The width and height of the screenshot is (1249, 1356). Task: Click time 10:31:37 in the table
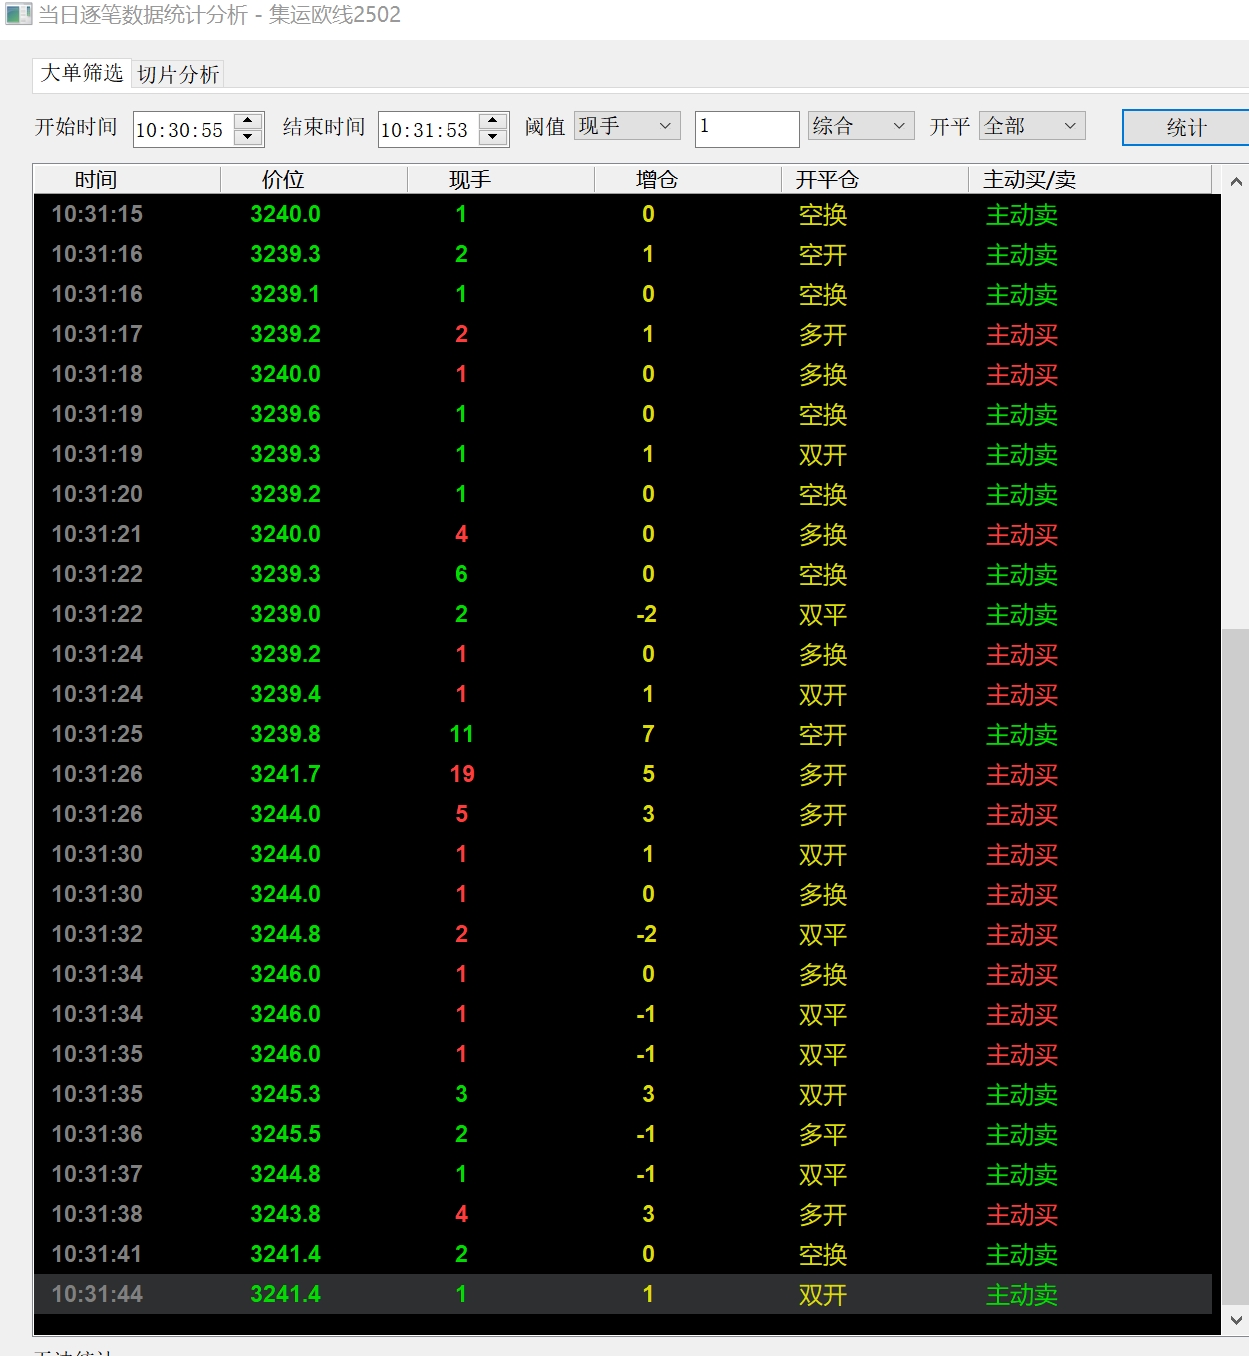click(x=97, y=1174)
